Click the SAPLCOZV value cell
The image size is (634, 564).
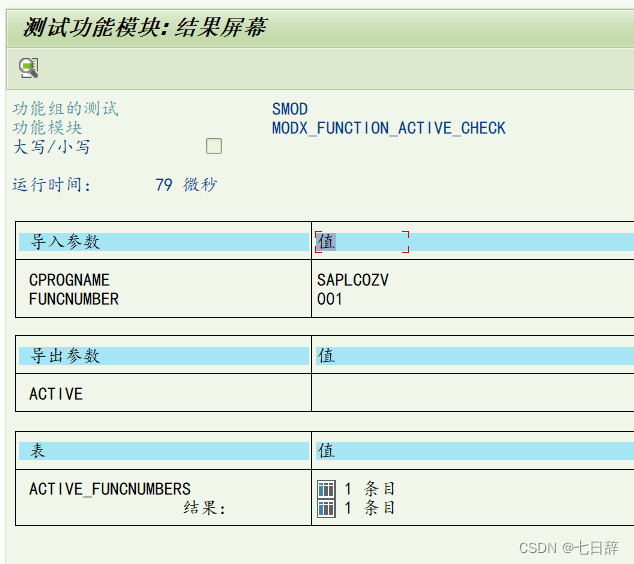click(x=353, y=280)
